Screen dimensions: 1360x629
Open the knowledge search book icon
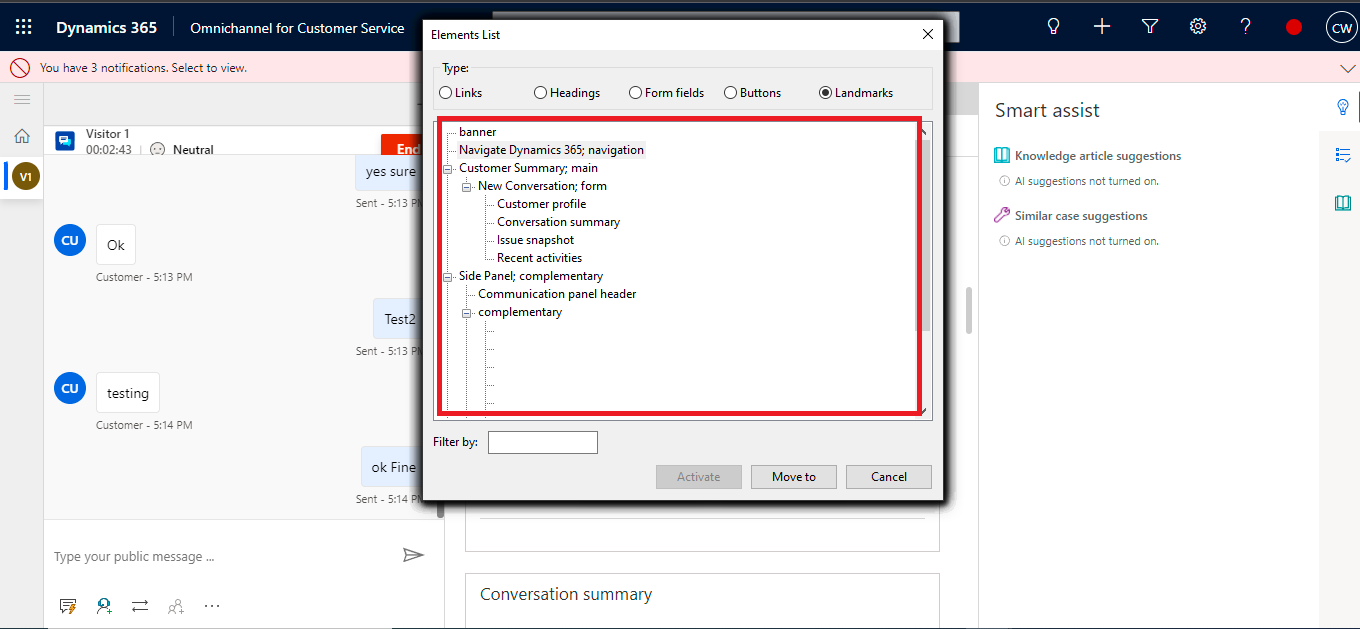[x=1342, y=202]
